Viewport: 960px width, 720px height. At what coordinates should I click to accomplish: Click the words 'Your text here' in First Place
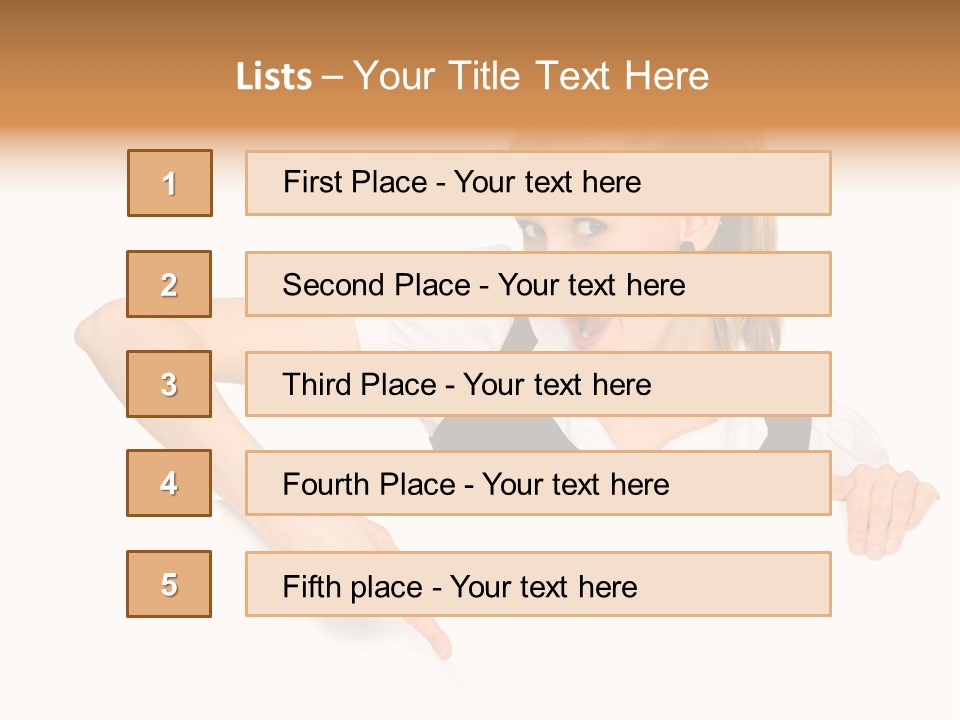(x=547, y=182)
